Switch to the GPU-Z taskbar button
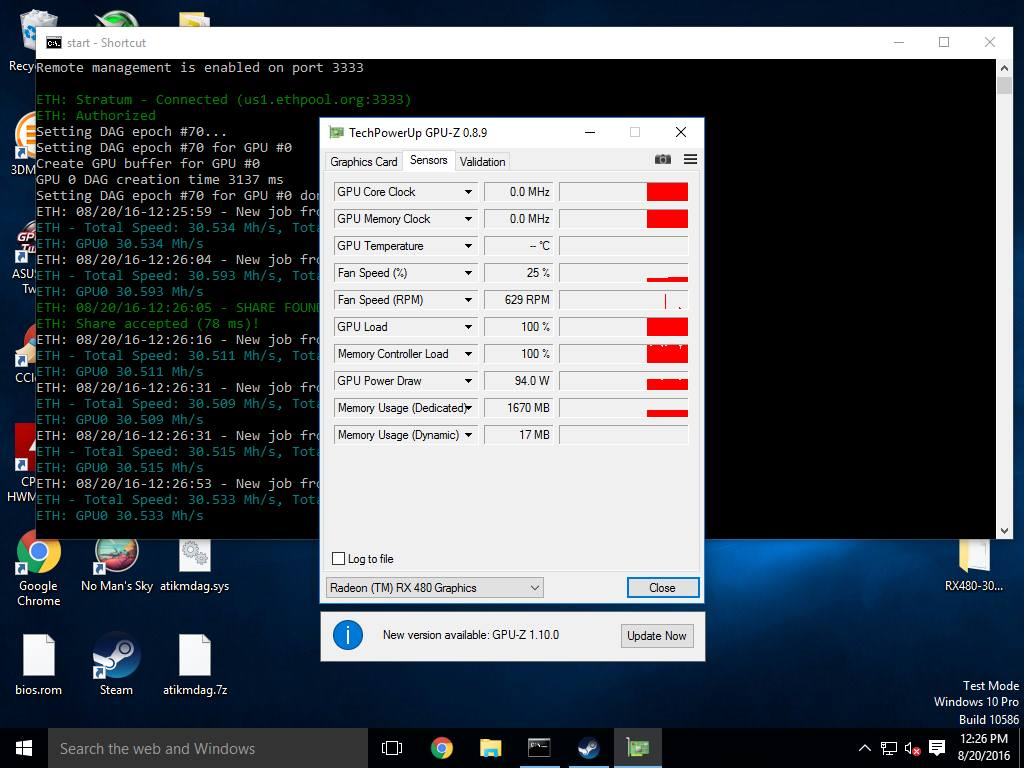 [637, 748]
